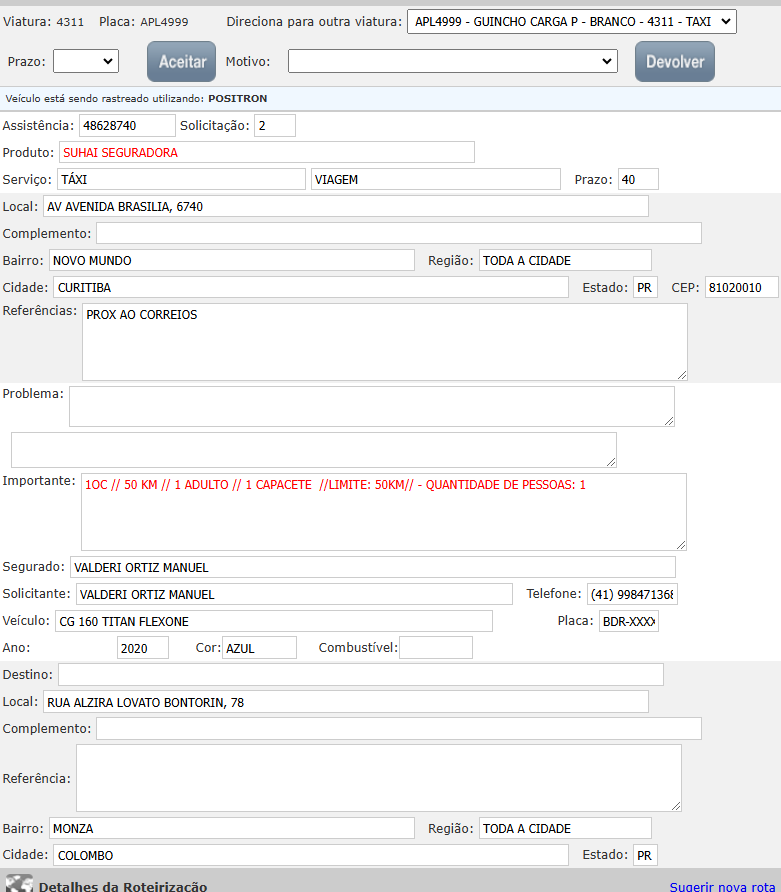Click inside the Problema text area
The height and width of the screenshot is (892, 781).
371,407
